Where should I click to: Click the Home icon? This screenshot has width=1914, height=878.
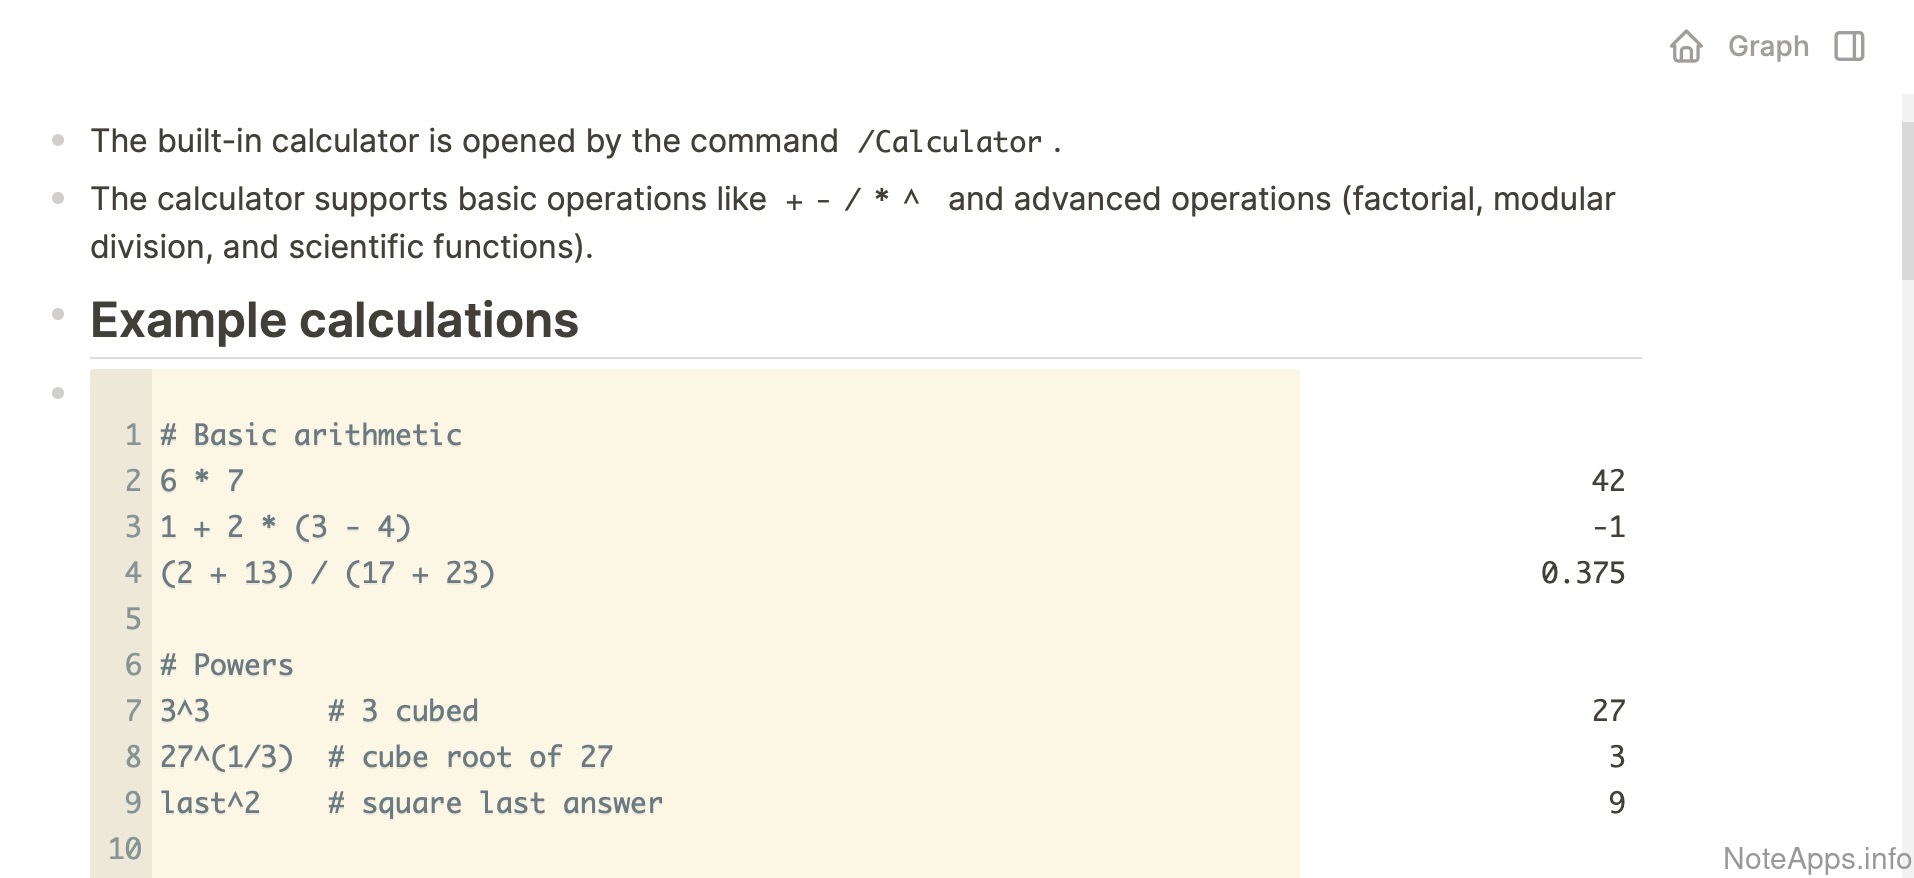(1686, 47)
